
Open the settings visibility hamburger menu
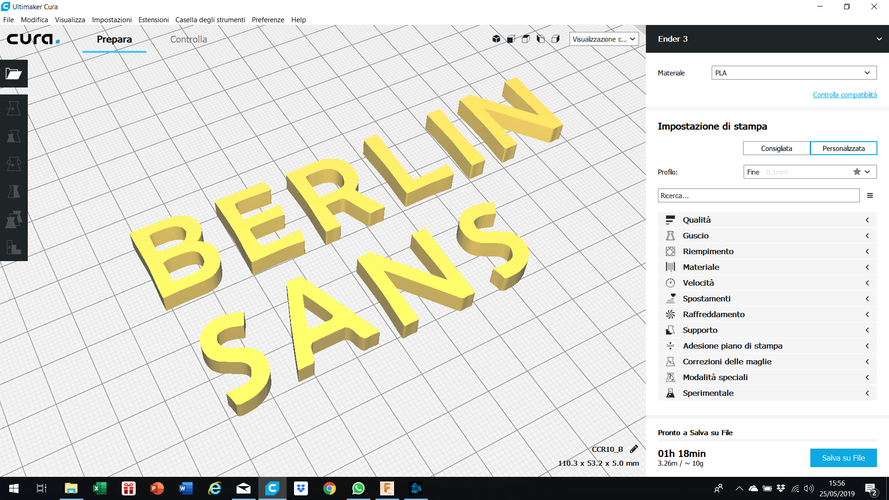point(870,196)
